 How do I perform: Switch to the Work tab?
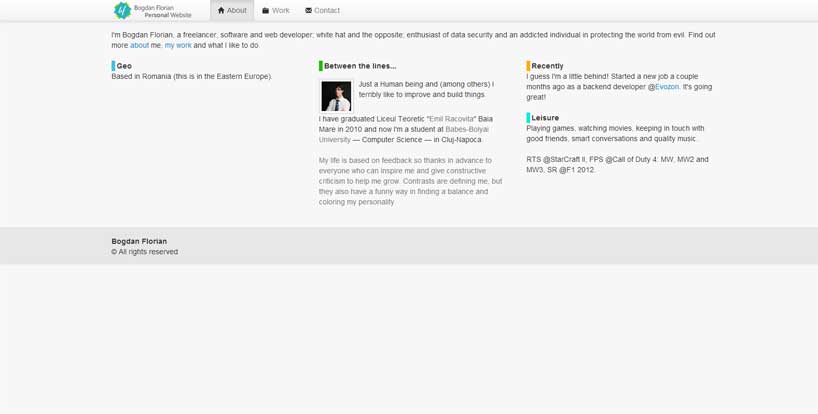point(276,11)
